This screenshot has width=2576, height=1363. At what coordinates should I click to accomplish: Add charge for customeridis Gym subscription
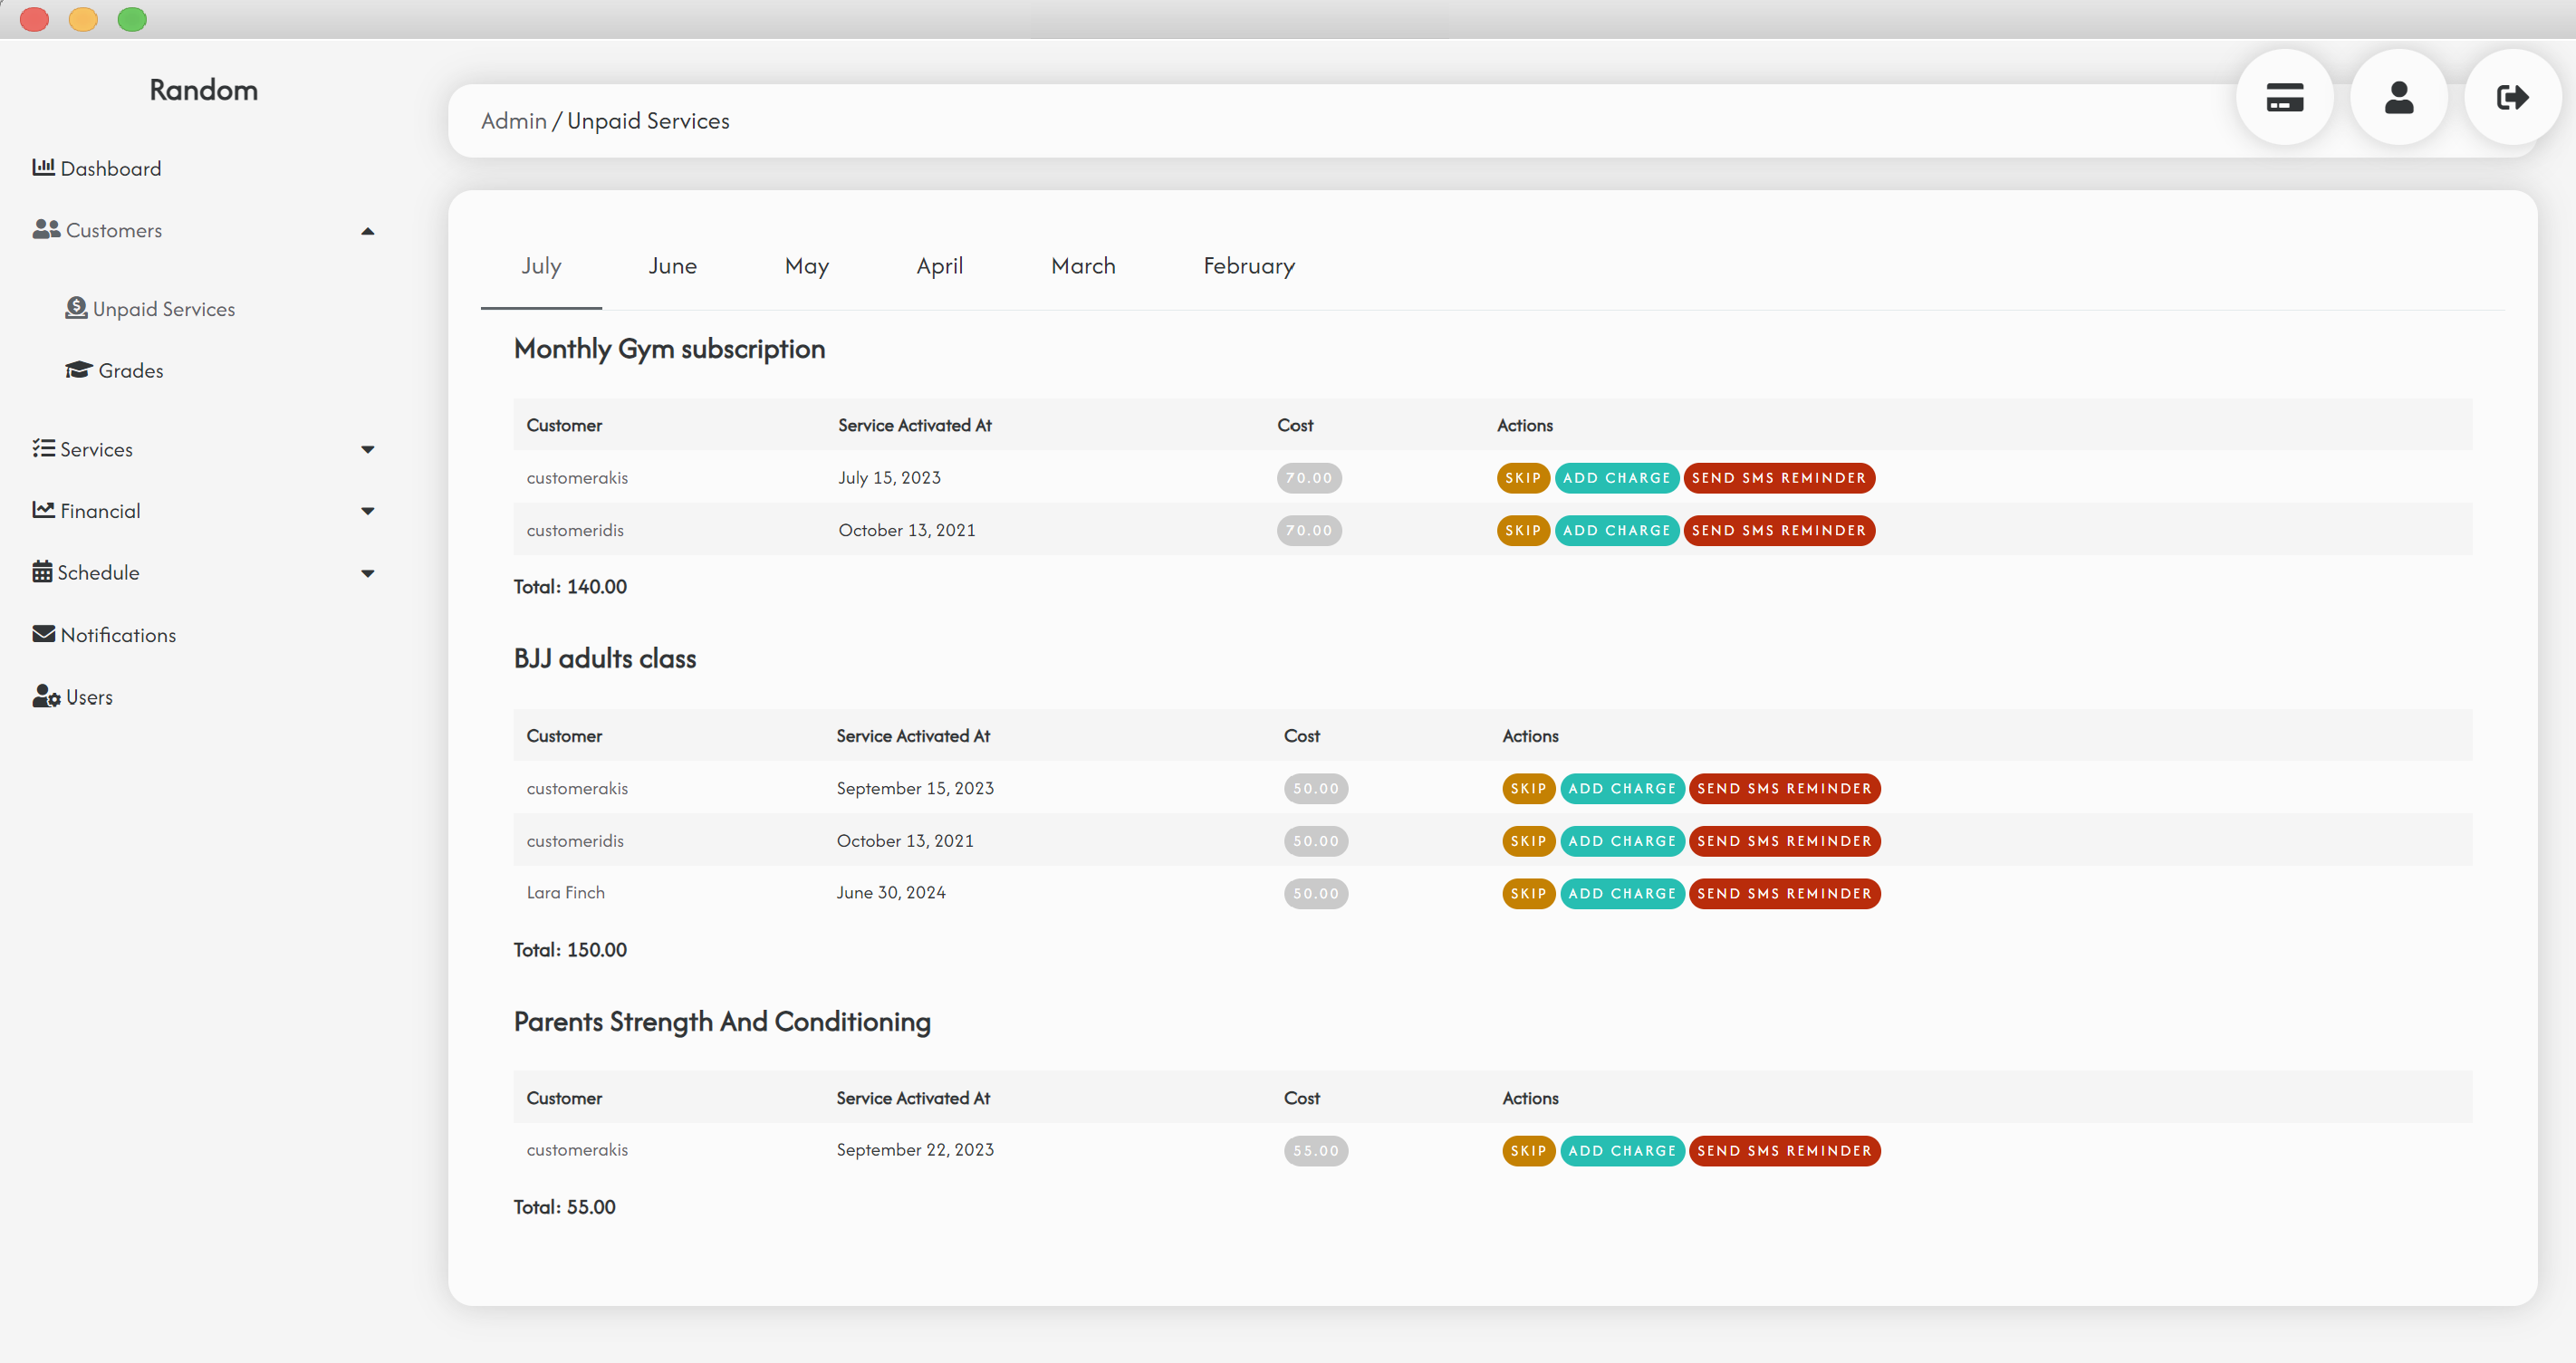1616,530
